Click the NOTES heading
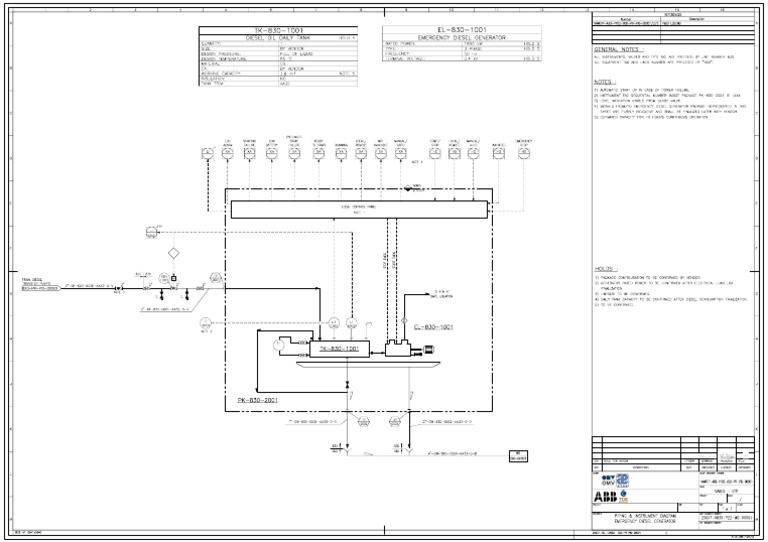The image size is (768, 542). (605, 82)
